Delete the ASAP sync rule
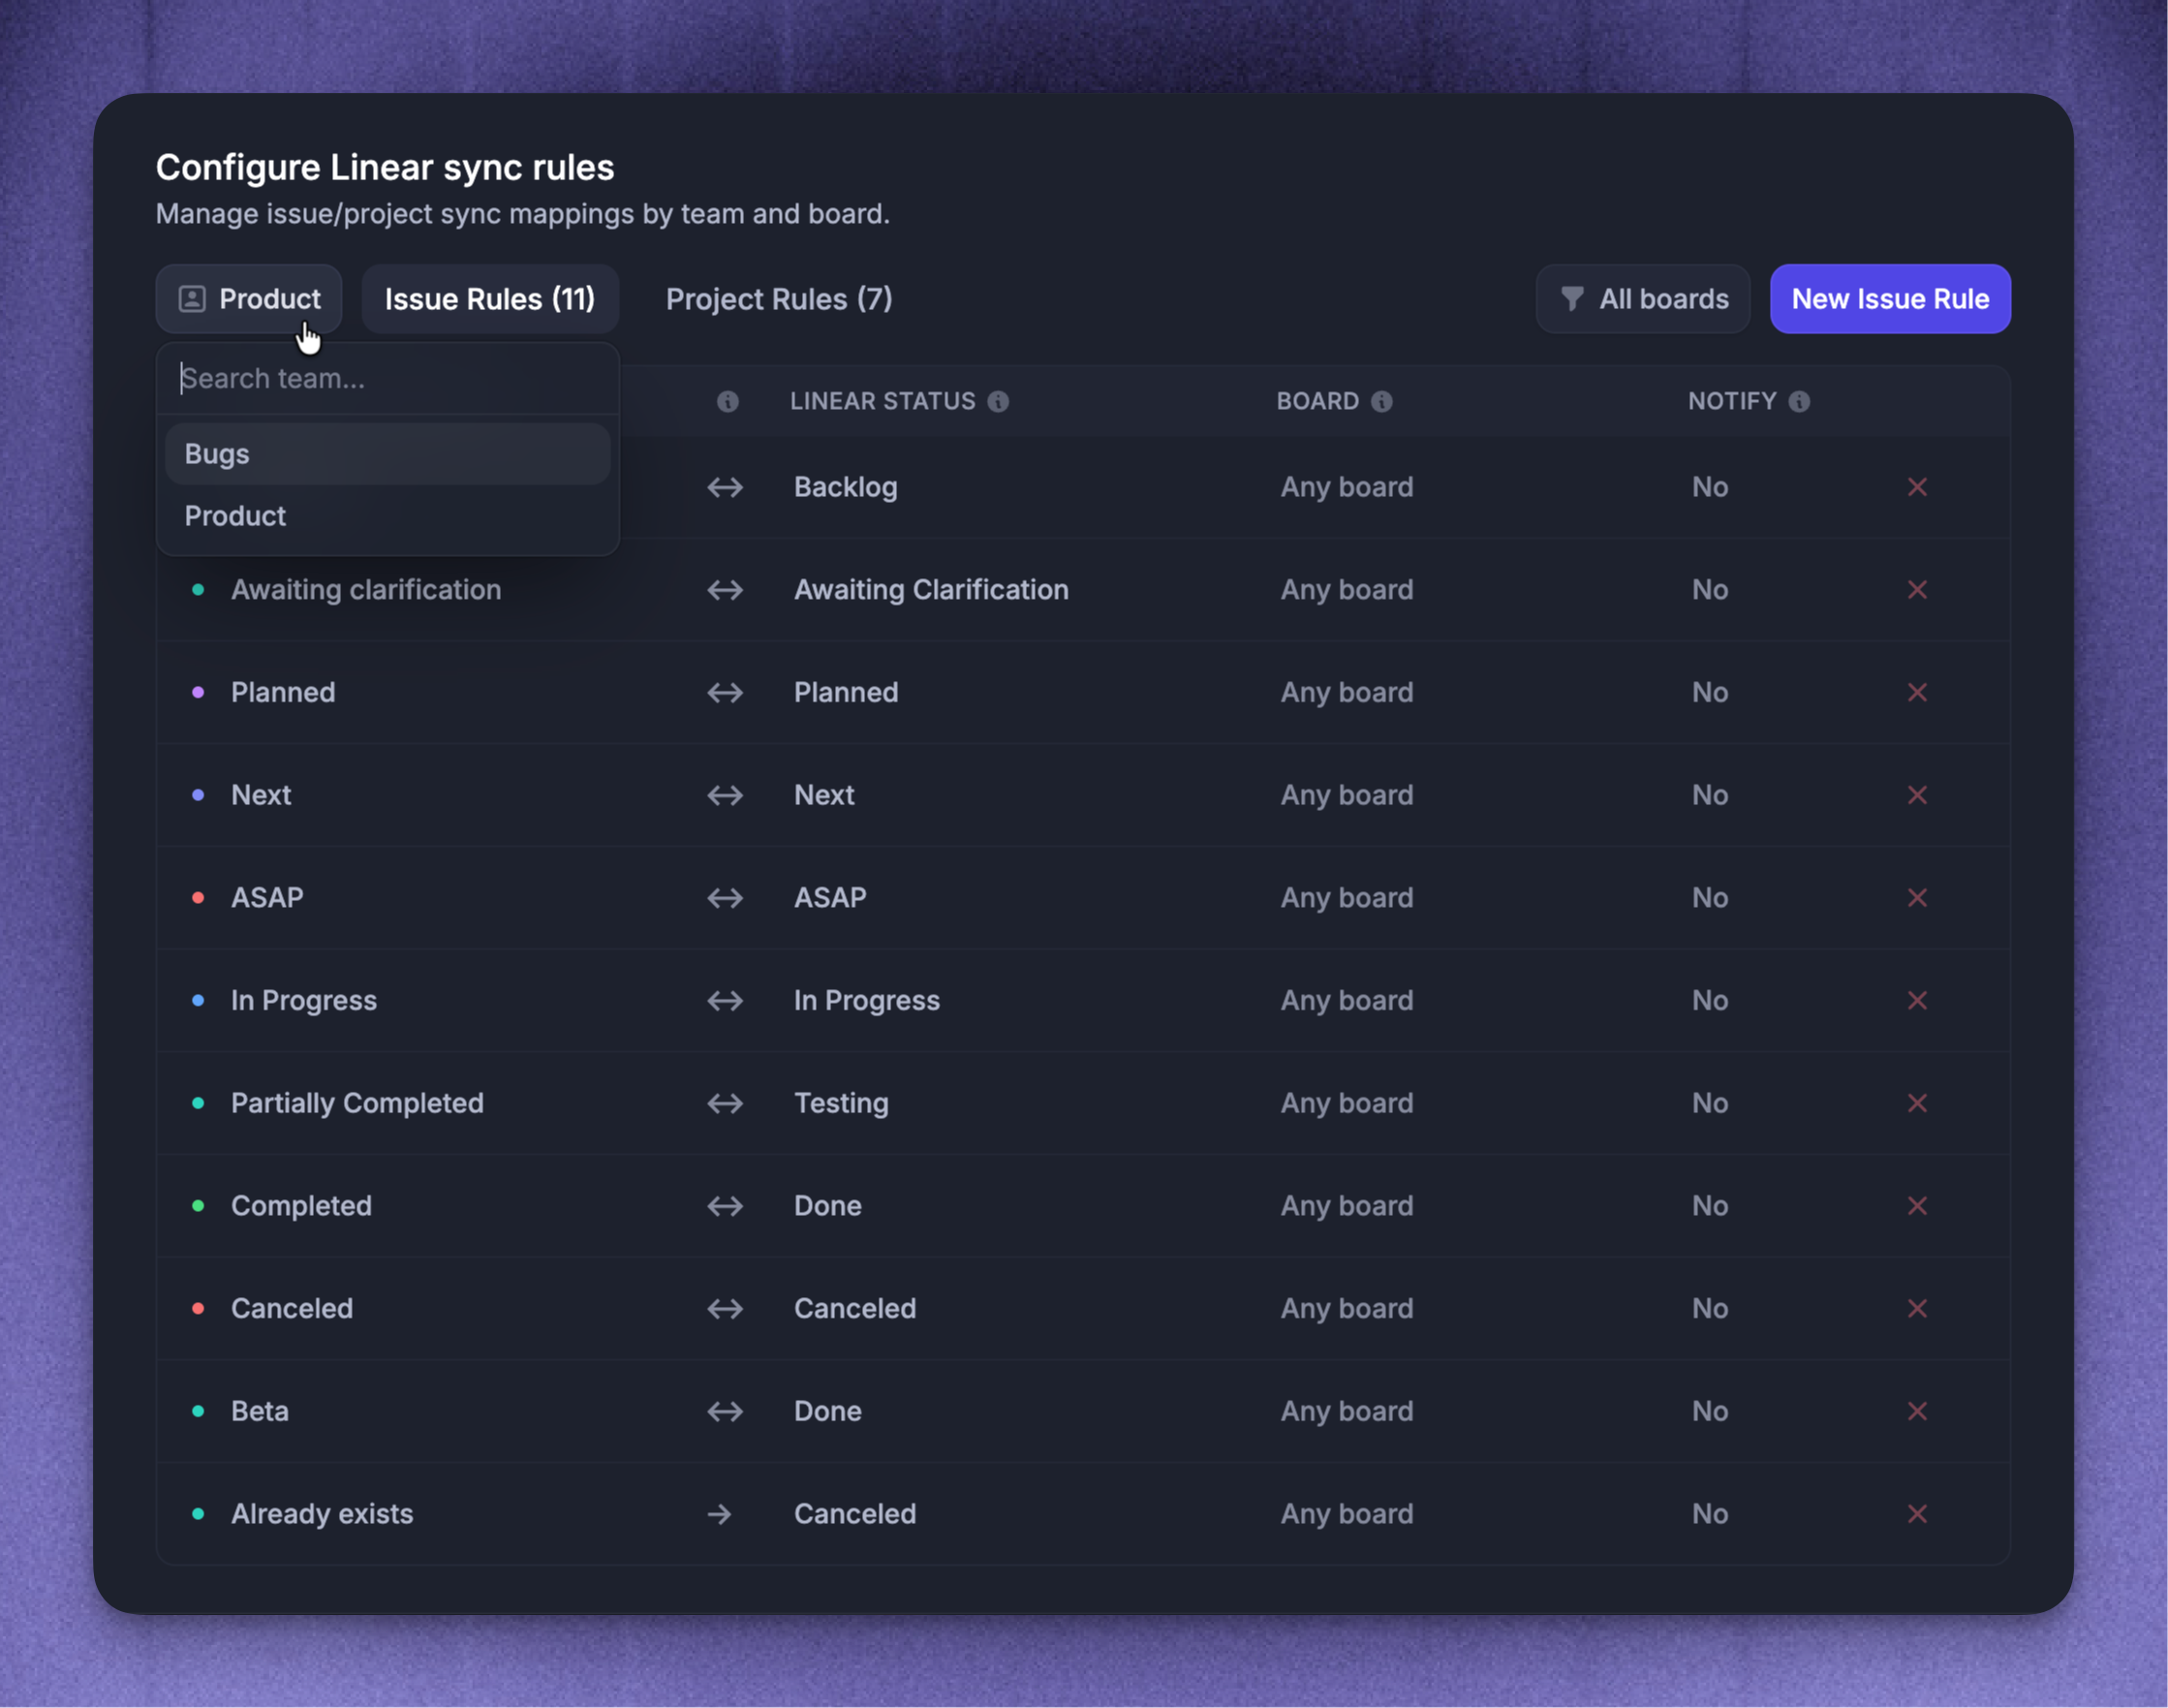The width and height of the screenshot is (2168, 1708). tap(1916, 898)
